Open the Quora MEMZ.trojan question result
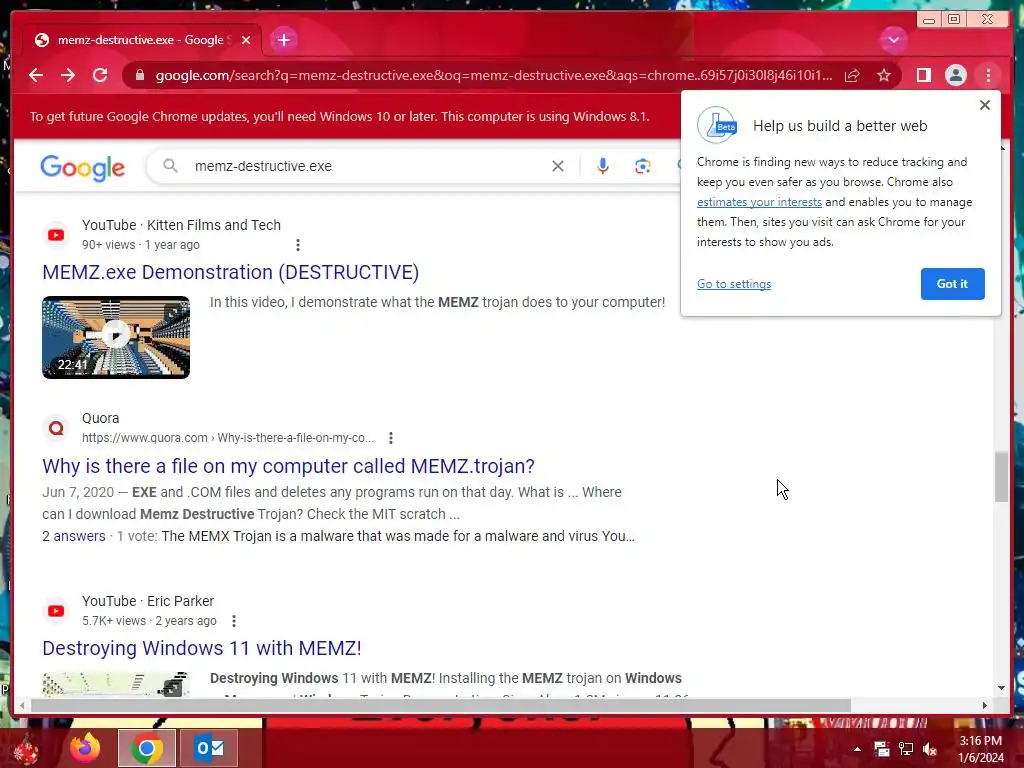This screenshot has height=768, width=1024. (288, 466)
